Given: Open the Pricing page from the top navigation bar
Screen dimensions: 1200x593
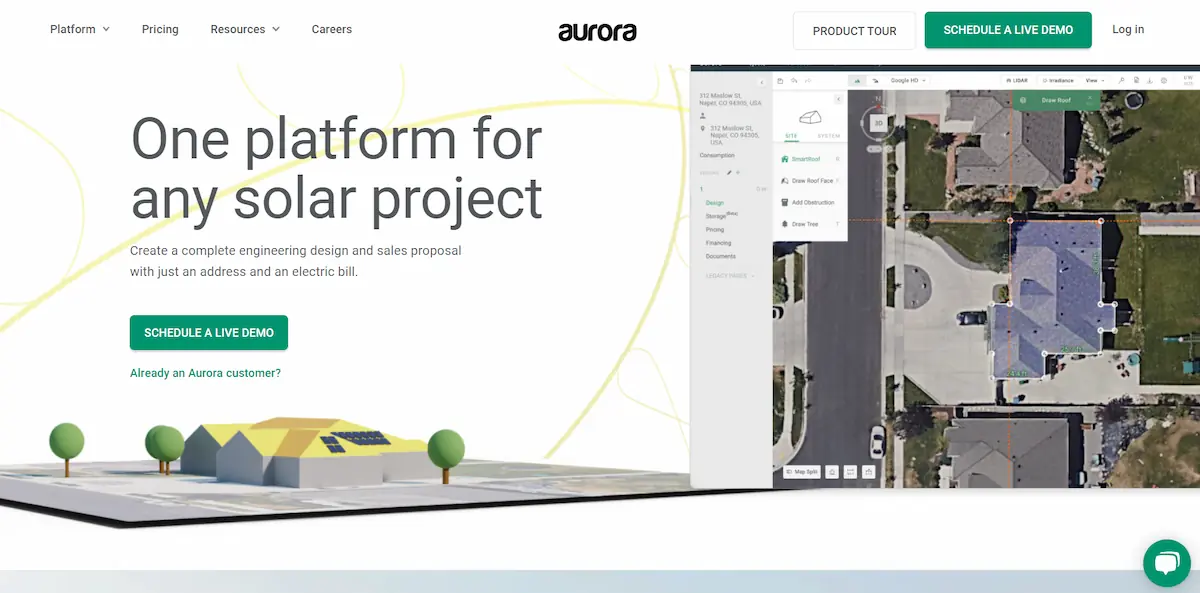Looking at the screenshot, I should pos(160,29).
